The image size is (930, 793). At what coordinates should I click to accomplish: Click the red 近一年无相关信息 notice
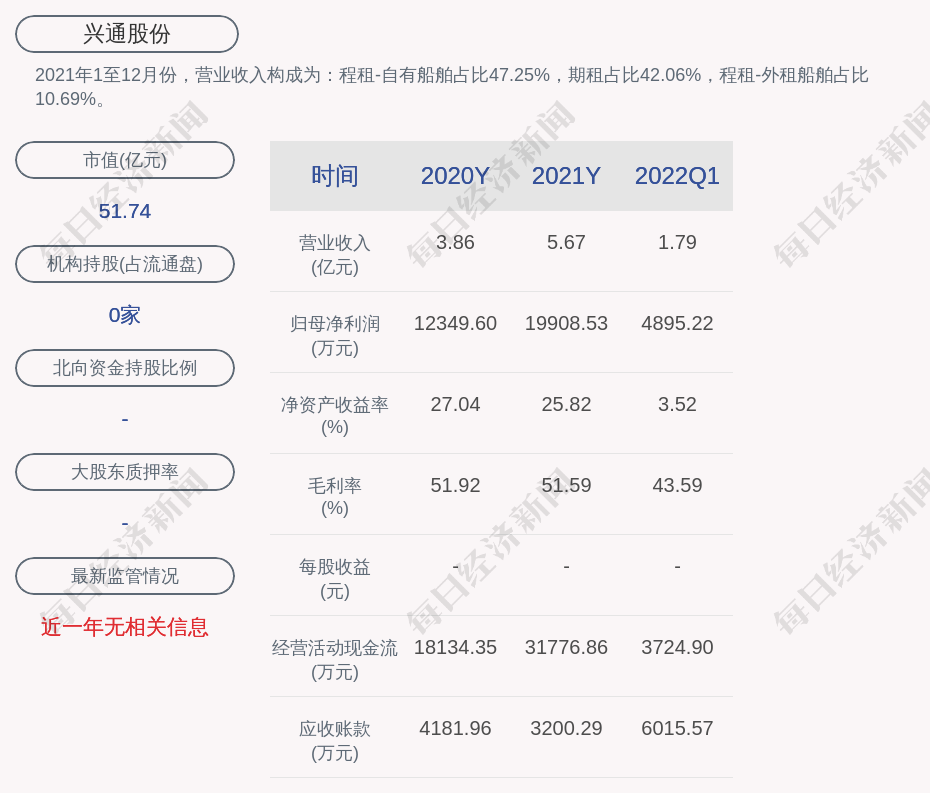click(125, 627)
